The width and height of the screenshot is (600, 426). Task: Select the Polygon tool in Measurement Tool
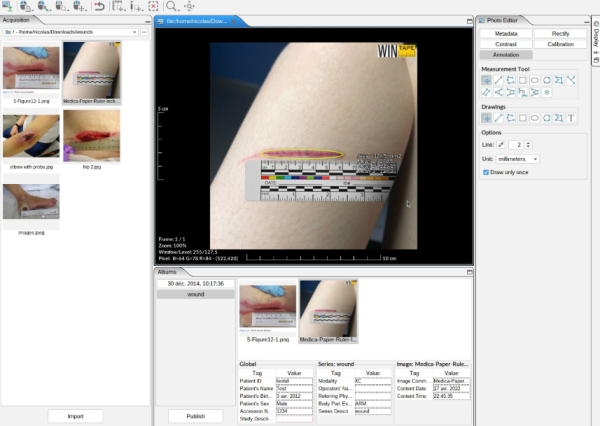point(559,80)
